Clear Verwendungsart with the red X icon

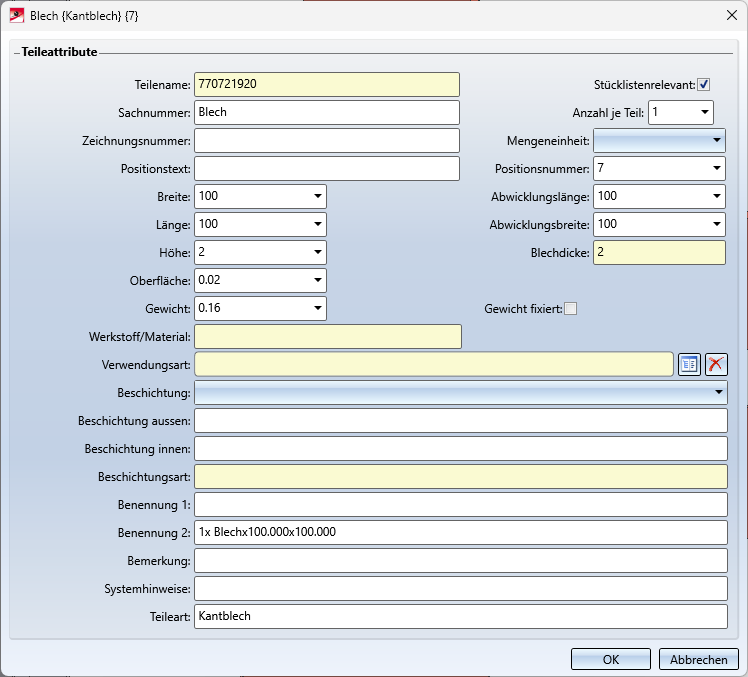pyautogui.click(x=716, y=365)
